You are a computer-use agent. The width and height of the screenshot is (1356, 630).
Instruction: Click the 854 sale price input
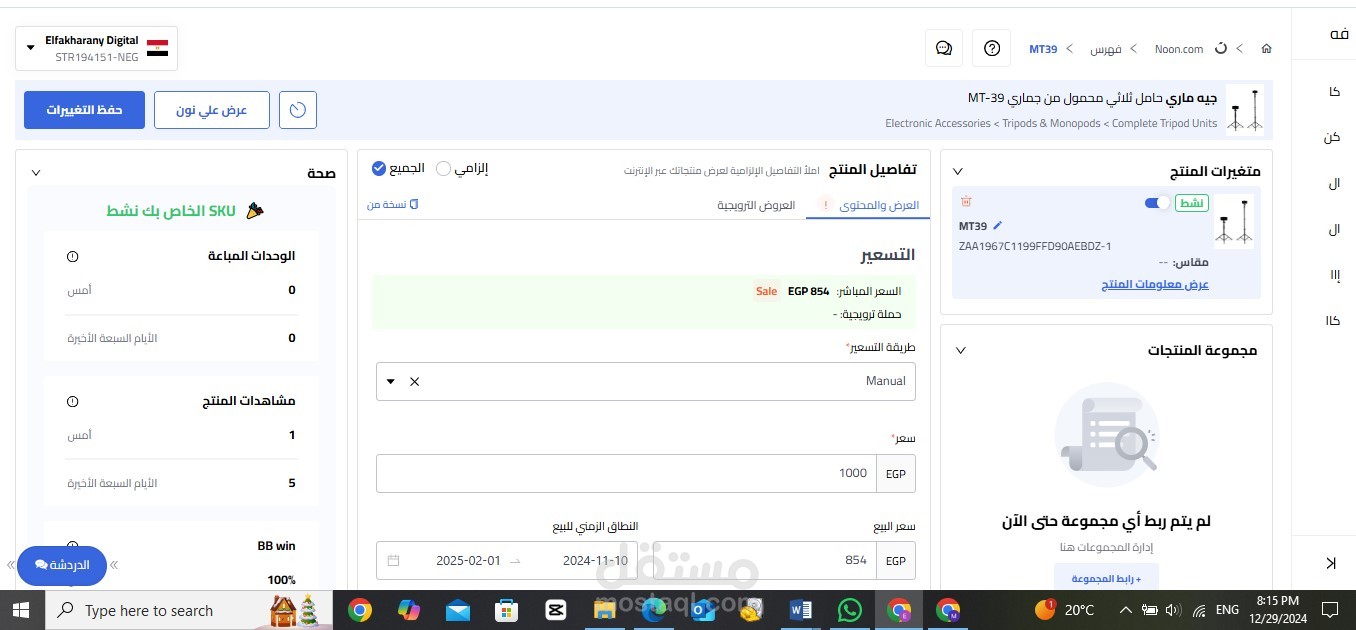[757, 560]
